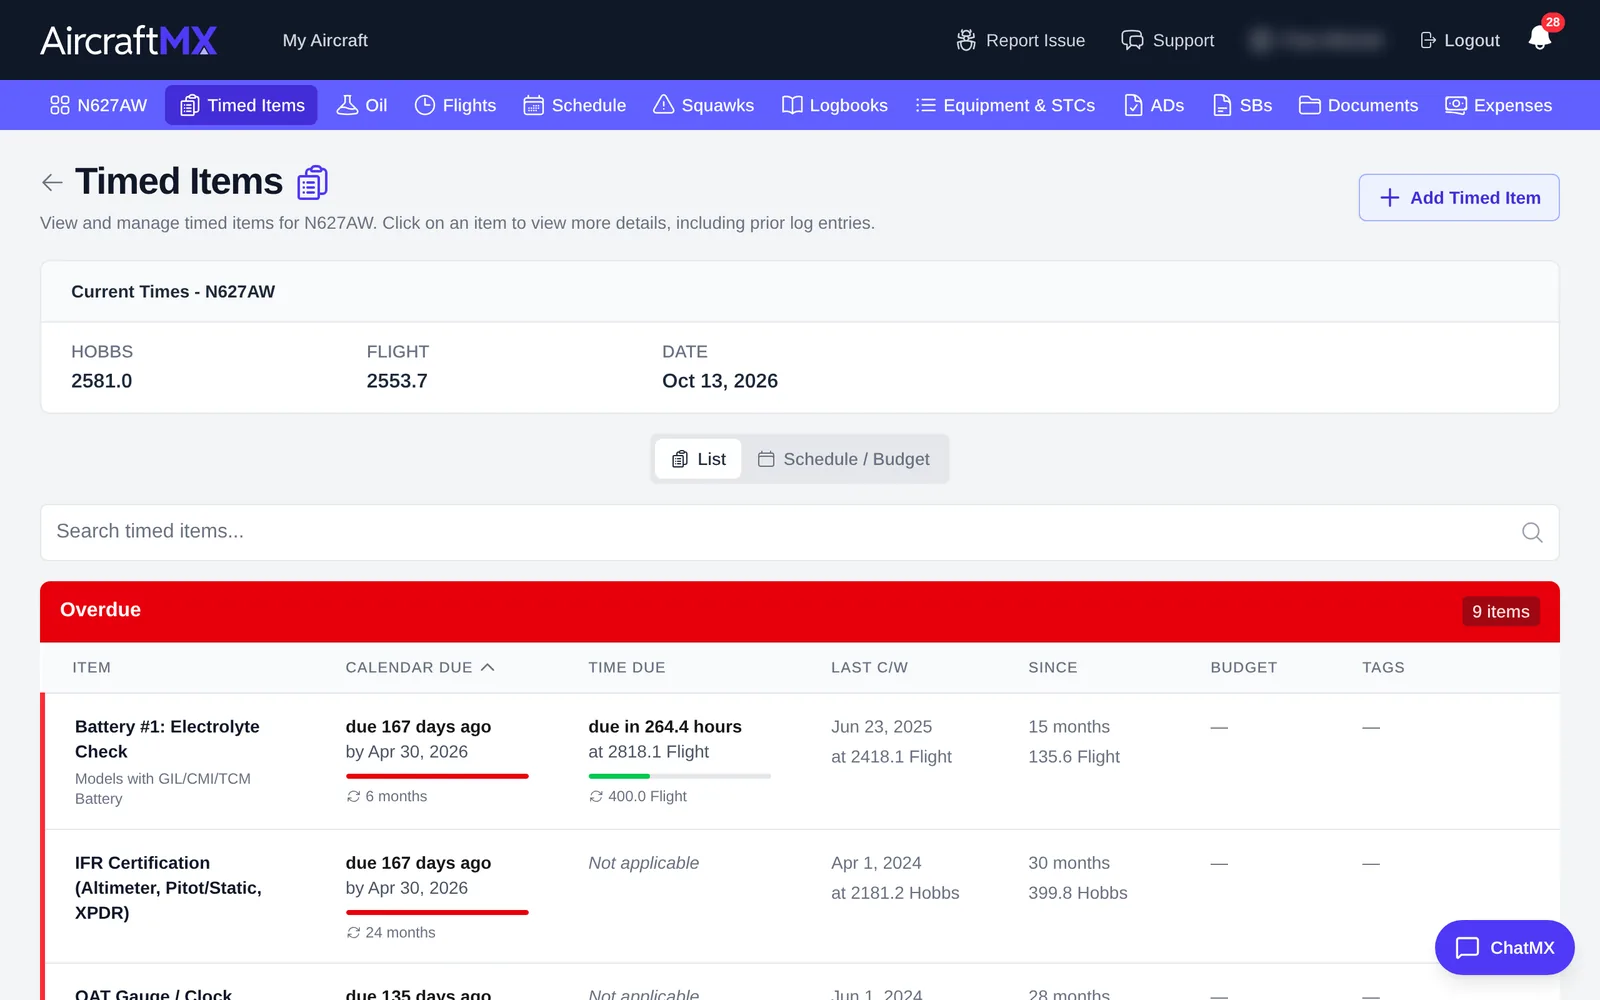Go back using the left arrow
This screenshot has height=1000, width=1600.
point(52,182)
